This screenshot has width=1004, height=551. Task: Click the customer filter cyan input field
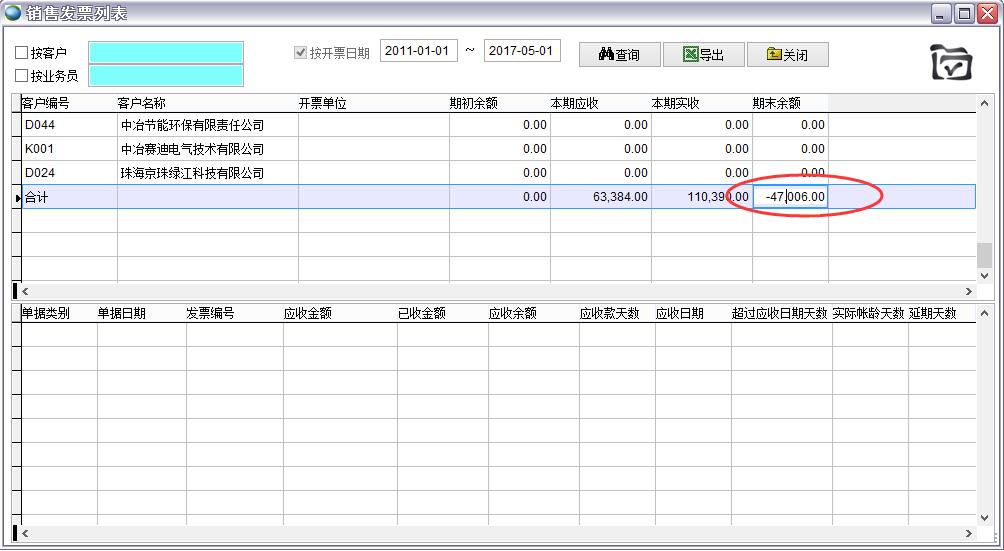point(166,52)
